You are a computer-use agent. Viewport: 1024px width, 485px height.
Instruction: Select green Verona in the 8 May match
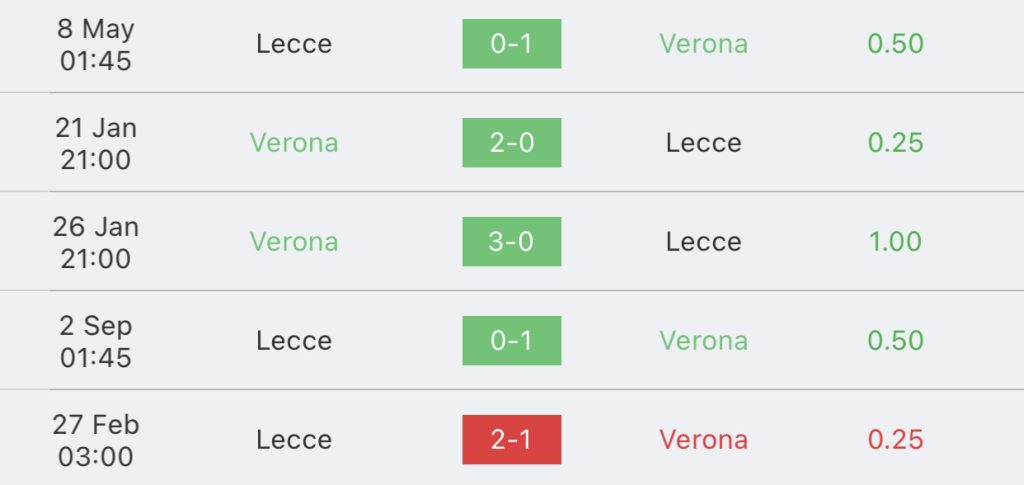click(703, 44)
